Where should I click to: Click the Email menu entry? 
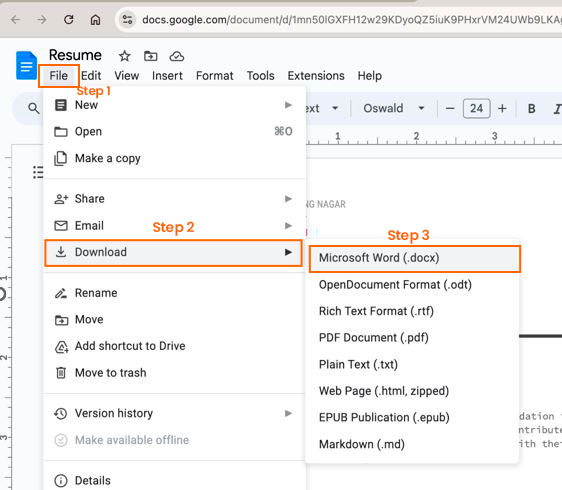[174, 225]
